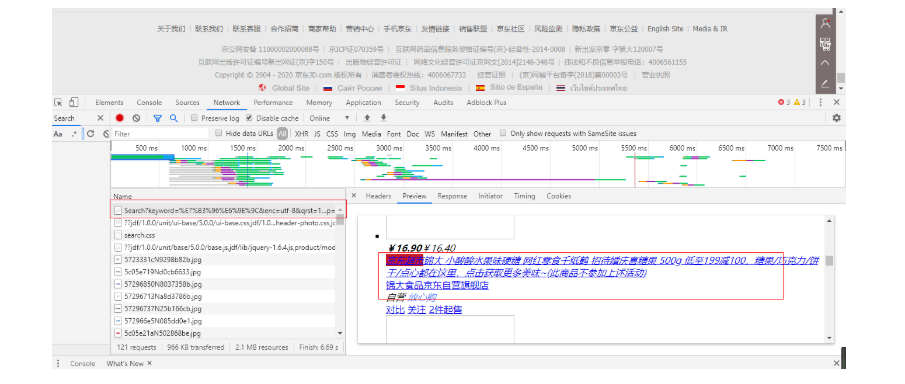905x384 pixels.
Task: Toggle the network filter funnel icon
Action: [x=158, y=118]
